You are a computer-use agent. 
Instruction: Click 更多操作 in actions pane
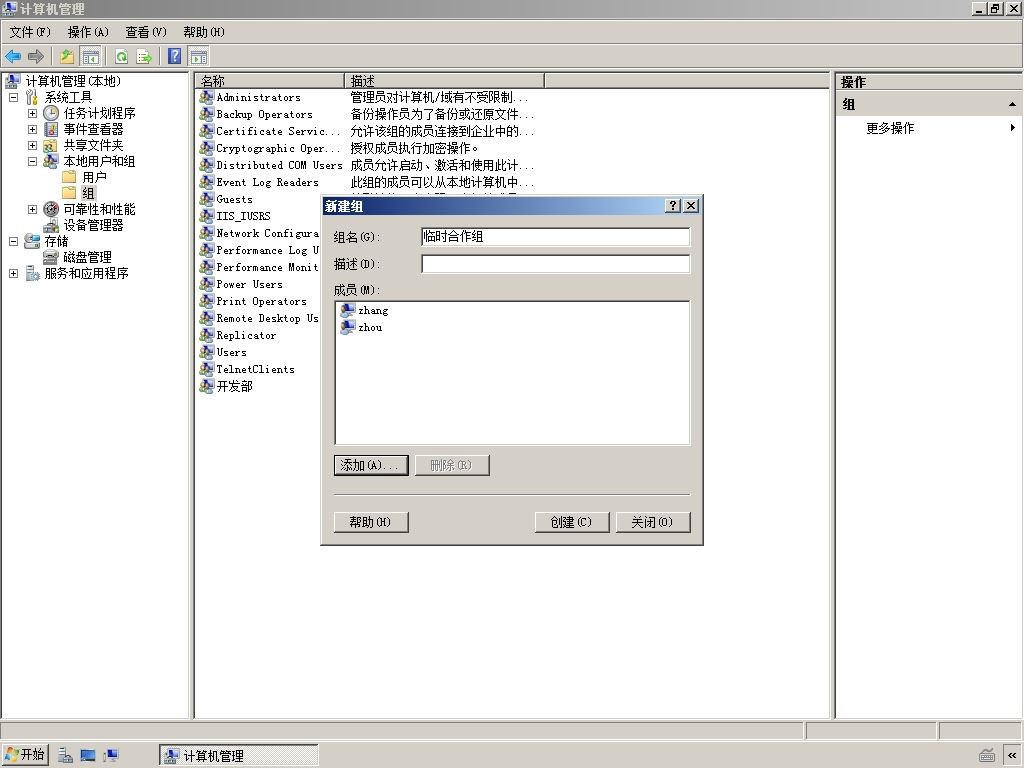tap(890, 128)
